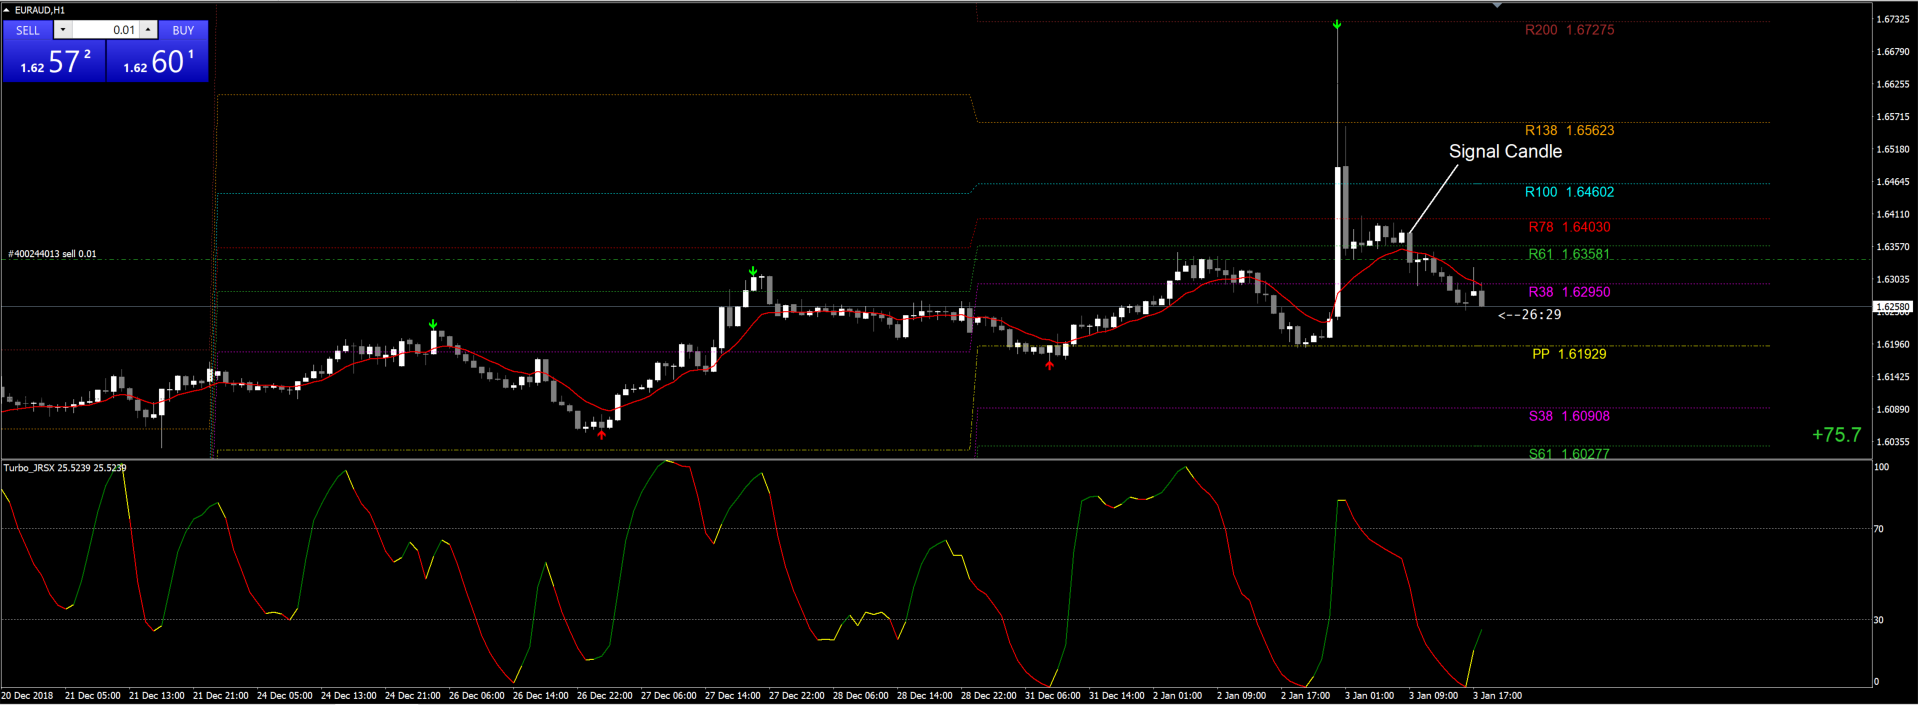The height and width of the screenshot is (705, 1918).
Task: Click the Turbo_JRSX indicator label
Action: pyautogui.click(x=65, y=467)
